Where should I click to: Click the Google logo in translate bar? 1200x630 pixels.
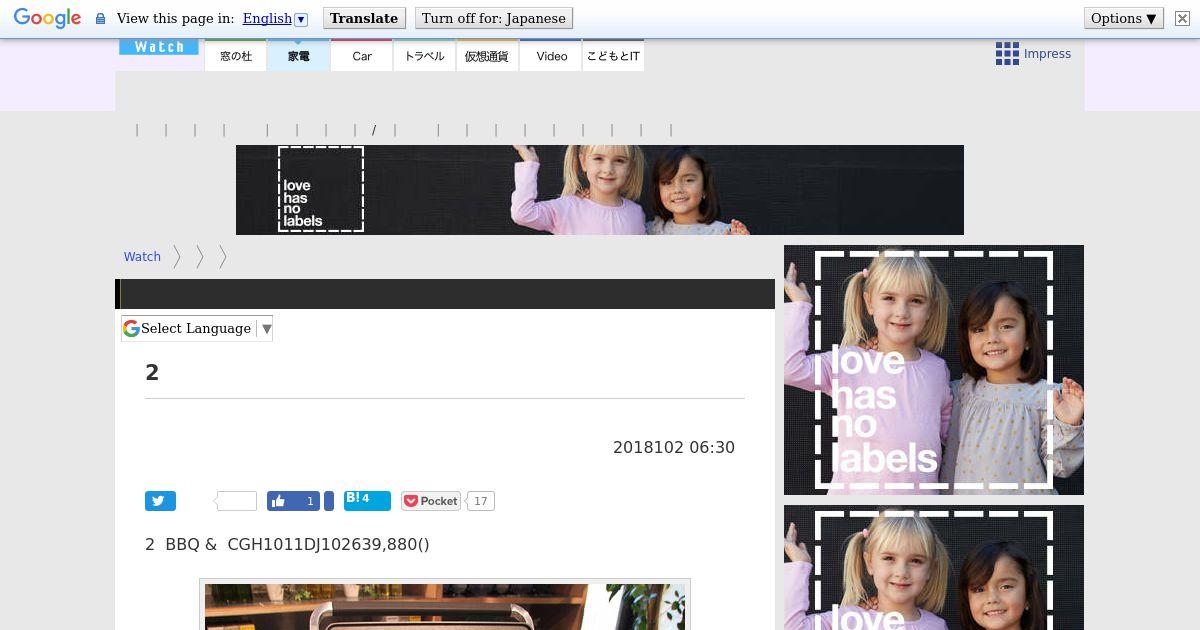pyautogui.click(x=47, y=18)
